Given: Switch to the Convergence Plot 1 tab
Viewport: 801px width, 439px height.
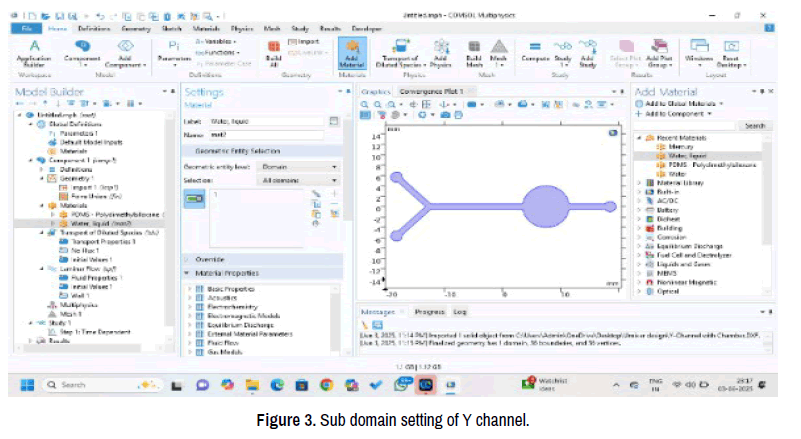Looking at the screenshot, I should (432, 92).
